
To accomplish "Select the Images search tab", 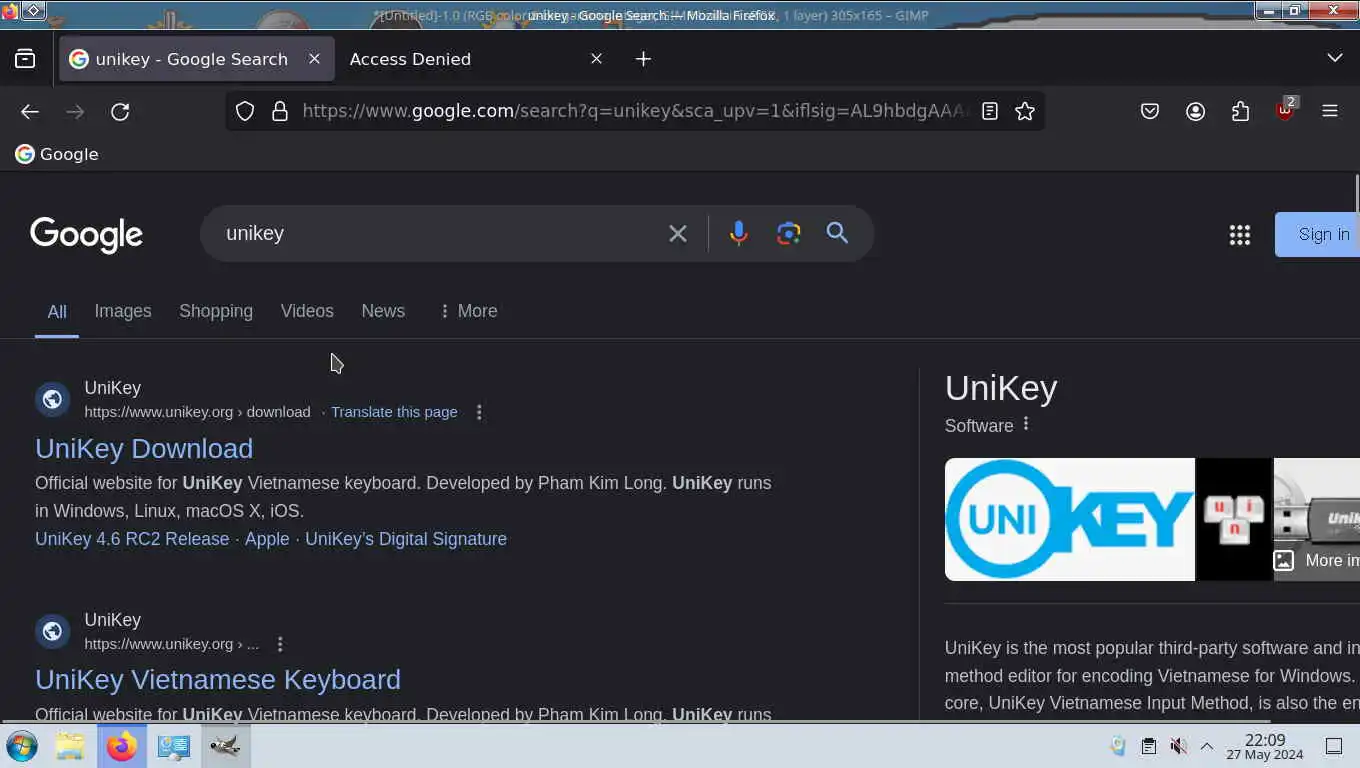I will [123, 311].
